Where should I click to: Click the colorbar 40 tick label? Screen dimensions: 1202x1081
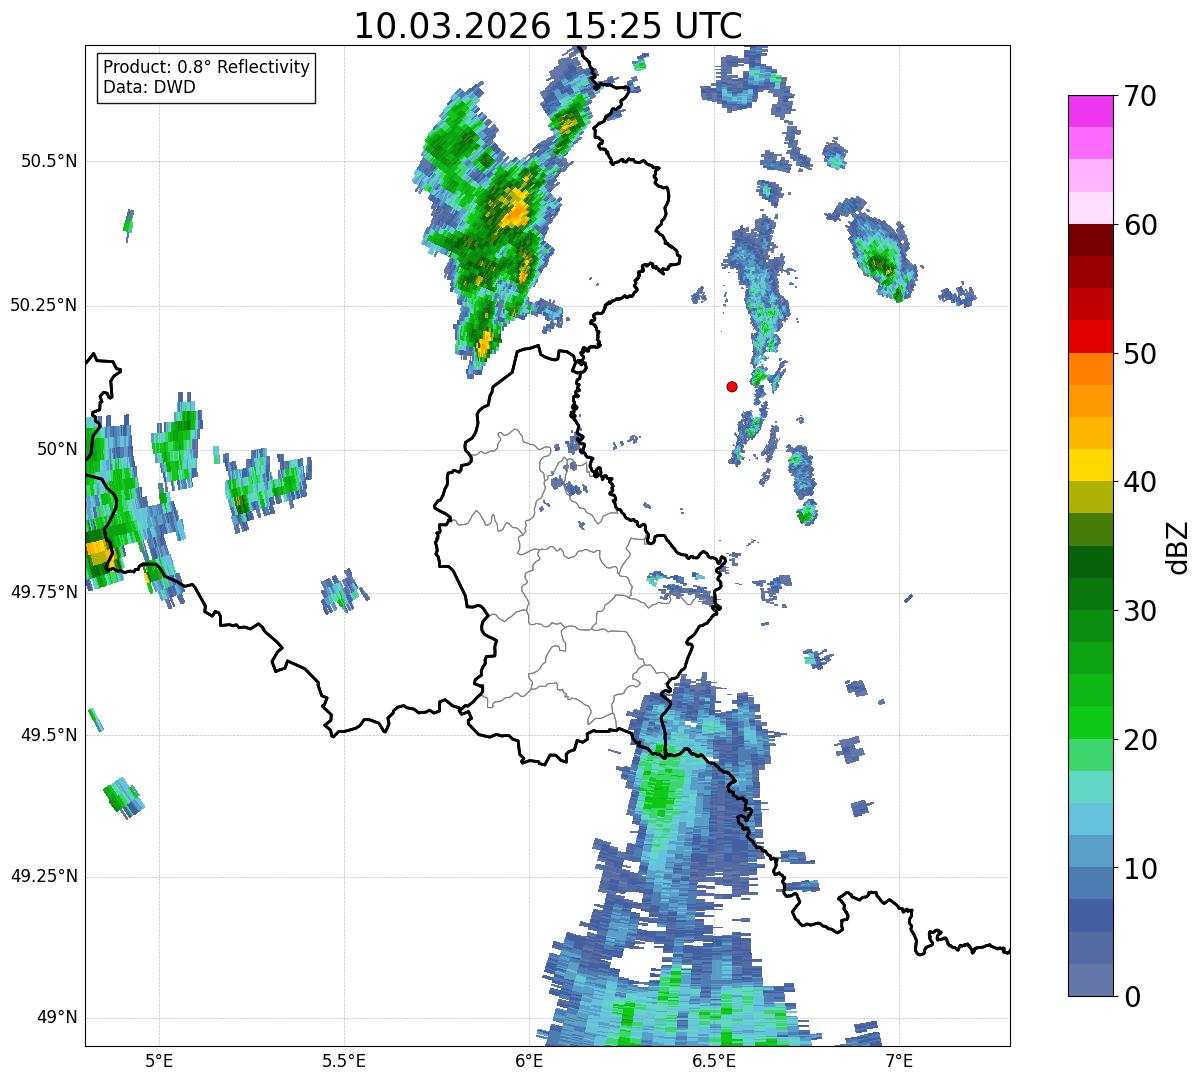coord(1140,482)
